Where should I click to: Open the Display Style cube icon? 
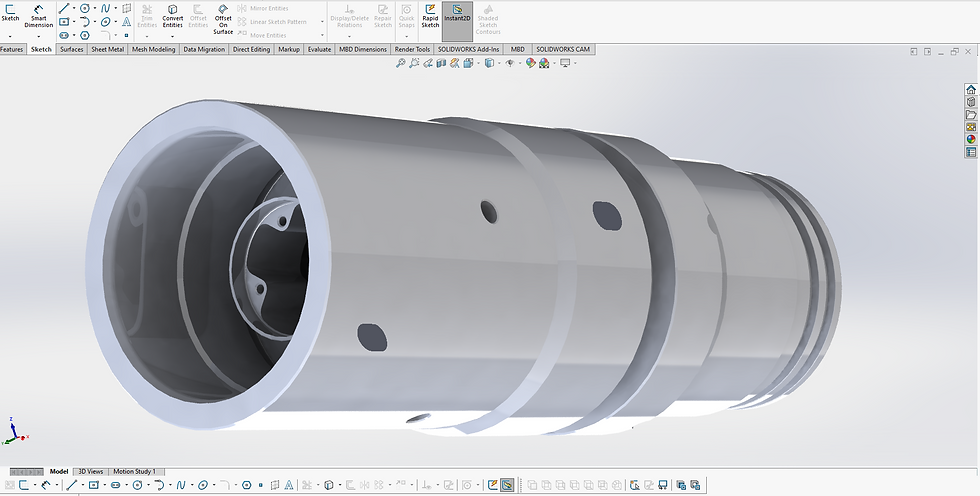coord(489,63)
